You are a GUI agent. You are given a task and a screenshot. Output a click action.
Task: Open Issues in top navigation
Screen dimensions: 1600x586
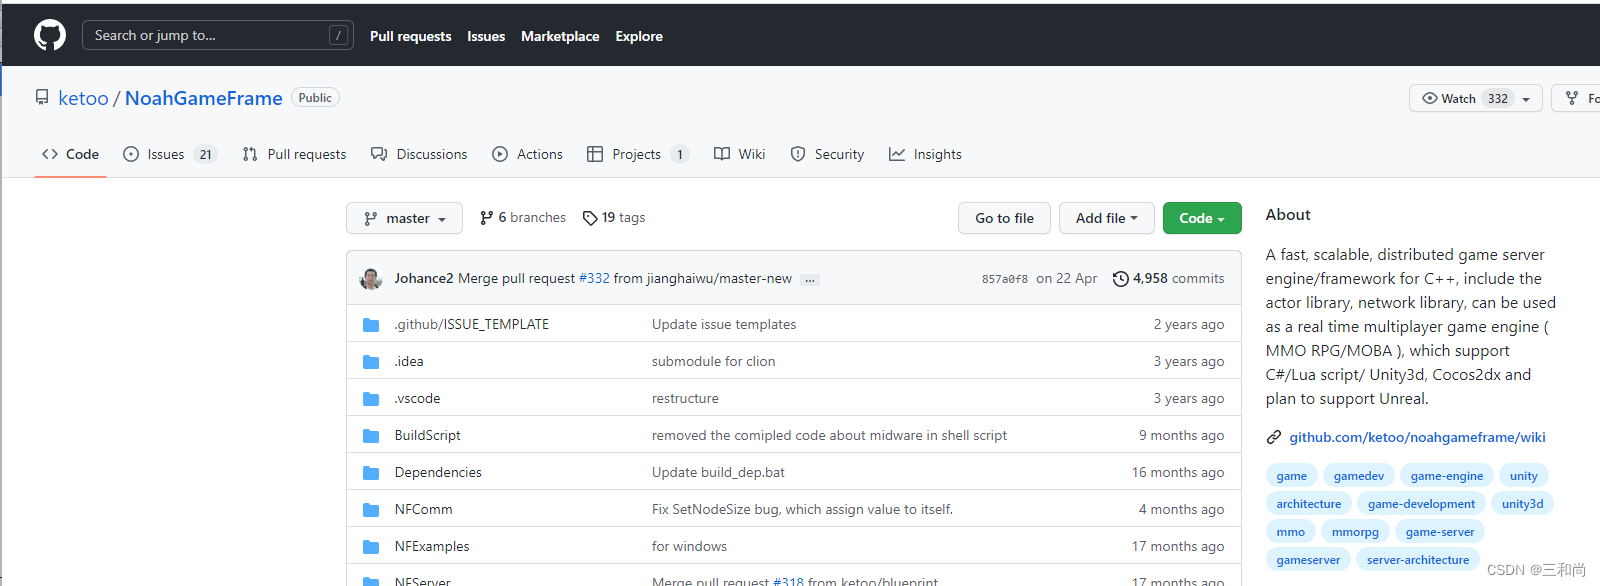click(x=486, y=36)
